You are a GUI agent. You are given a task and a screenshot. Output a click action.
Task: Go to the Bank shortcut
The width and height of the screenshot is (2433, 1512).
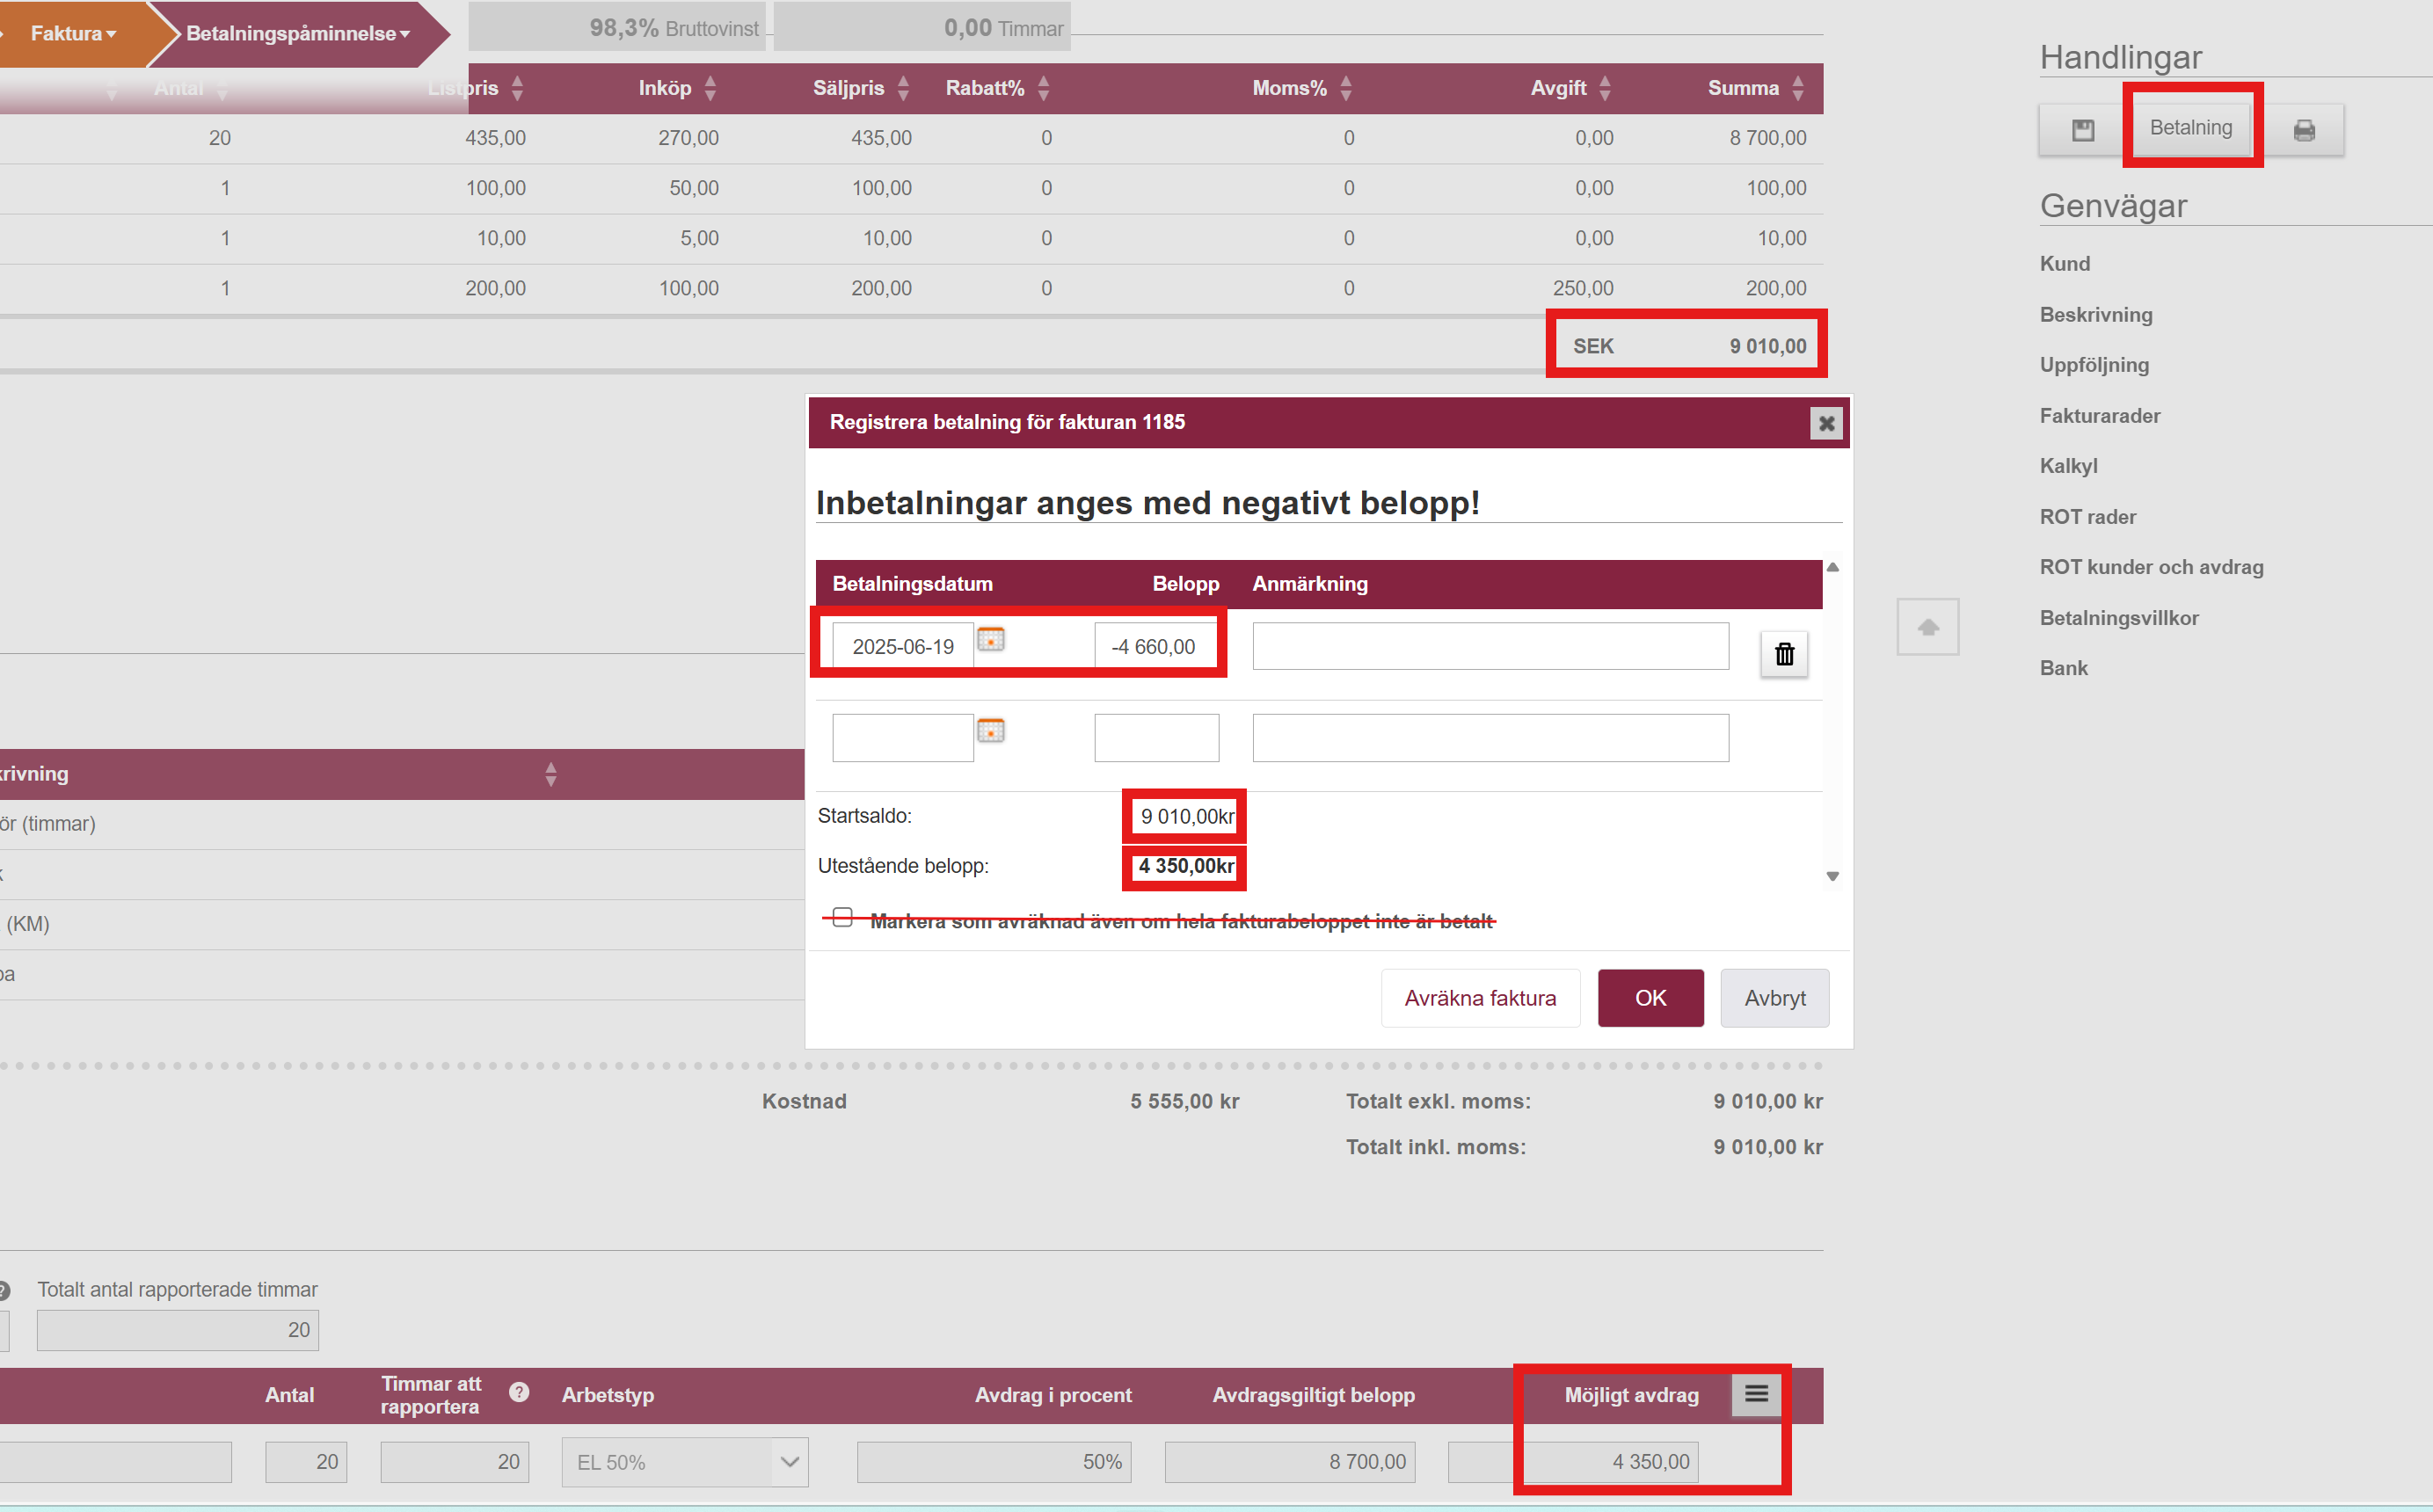tap(2064, 668)
